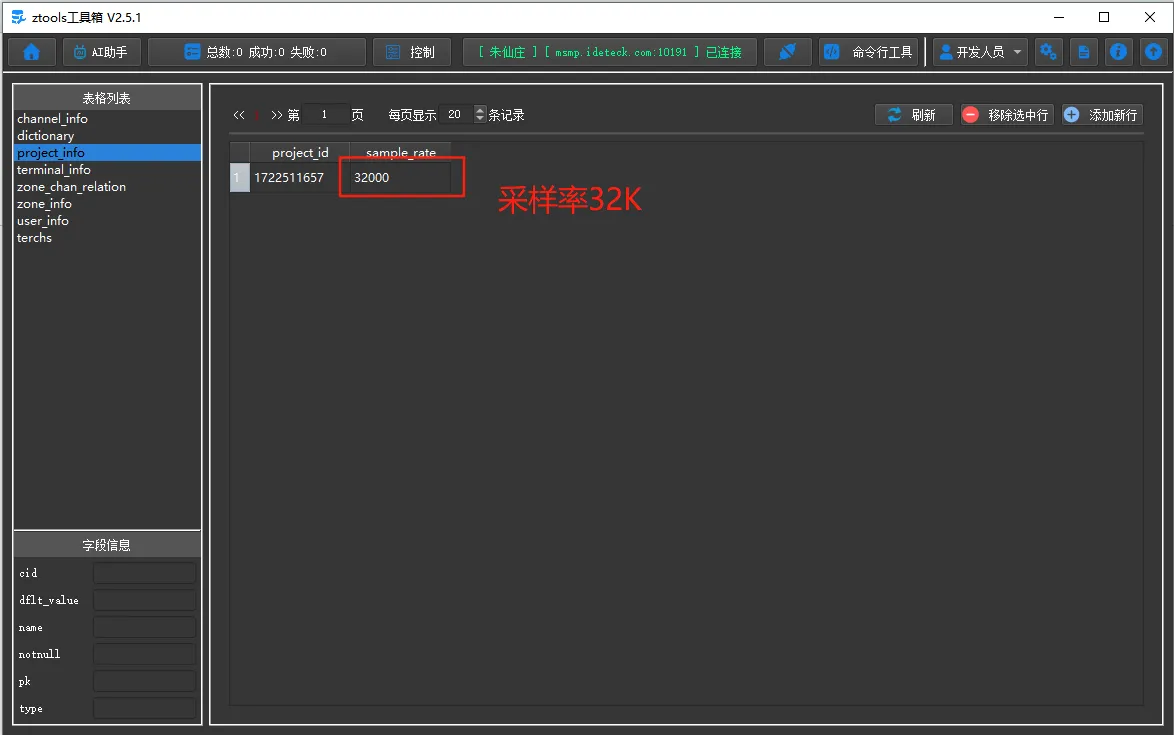The height and width of the screenshot is (735, 1174).
Task: Open the 开发人员 role dropdown
Action: click(980, 51)
